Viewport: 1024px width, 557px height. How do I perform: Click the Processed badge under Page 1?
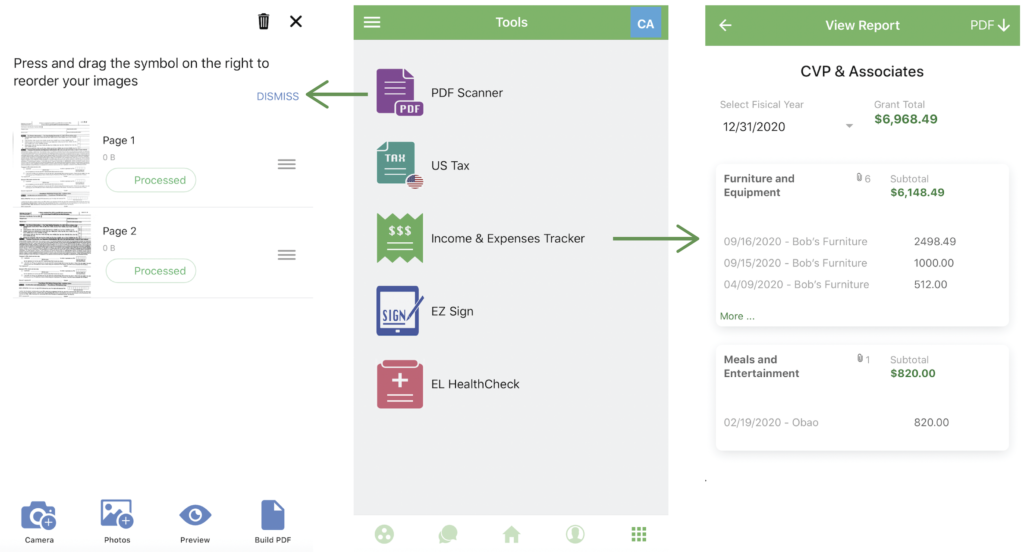pos(151,180)
